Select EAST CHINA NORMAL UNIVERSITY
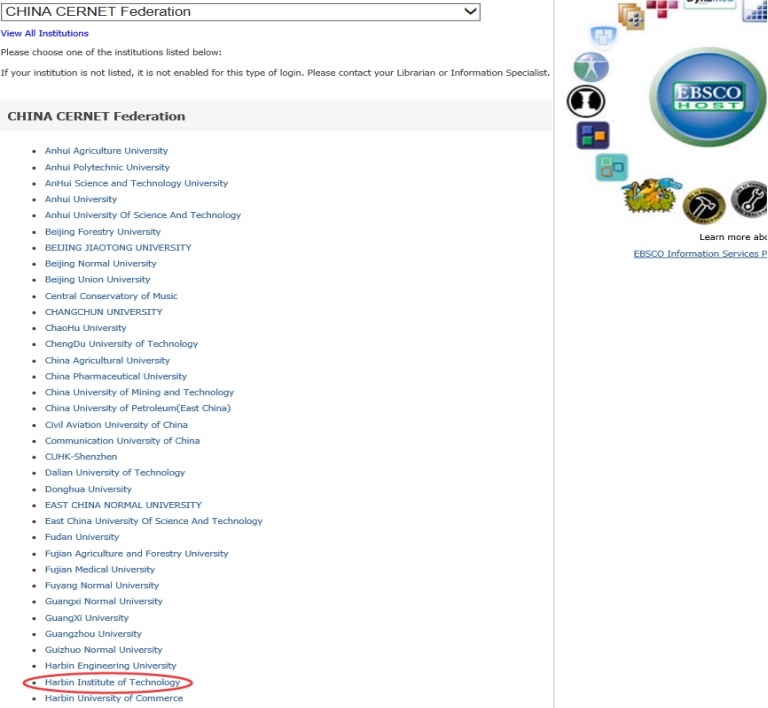 tap(123, 505)
